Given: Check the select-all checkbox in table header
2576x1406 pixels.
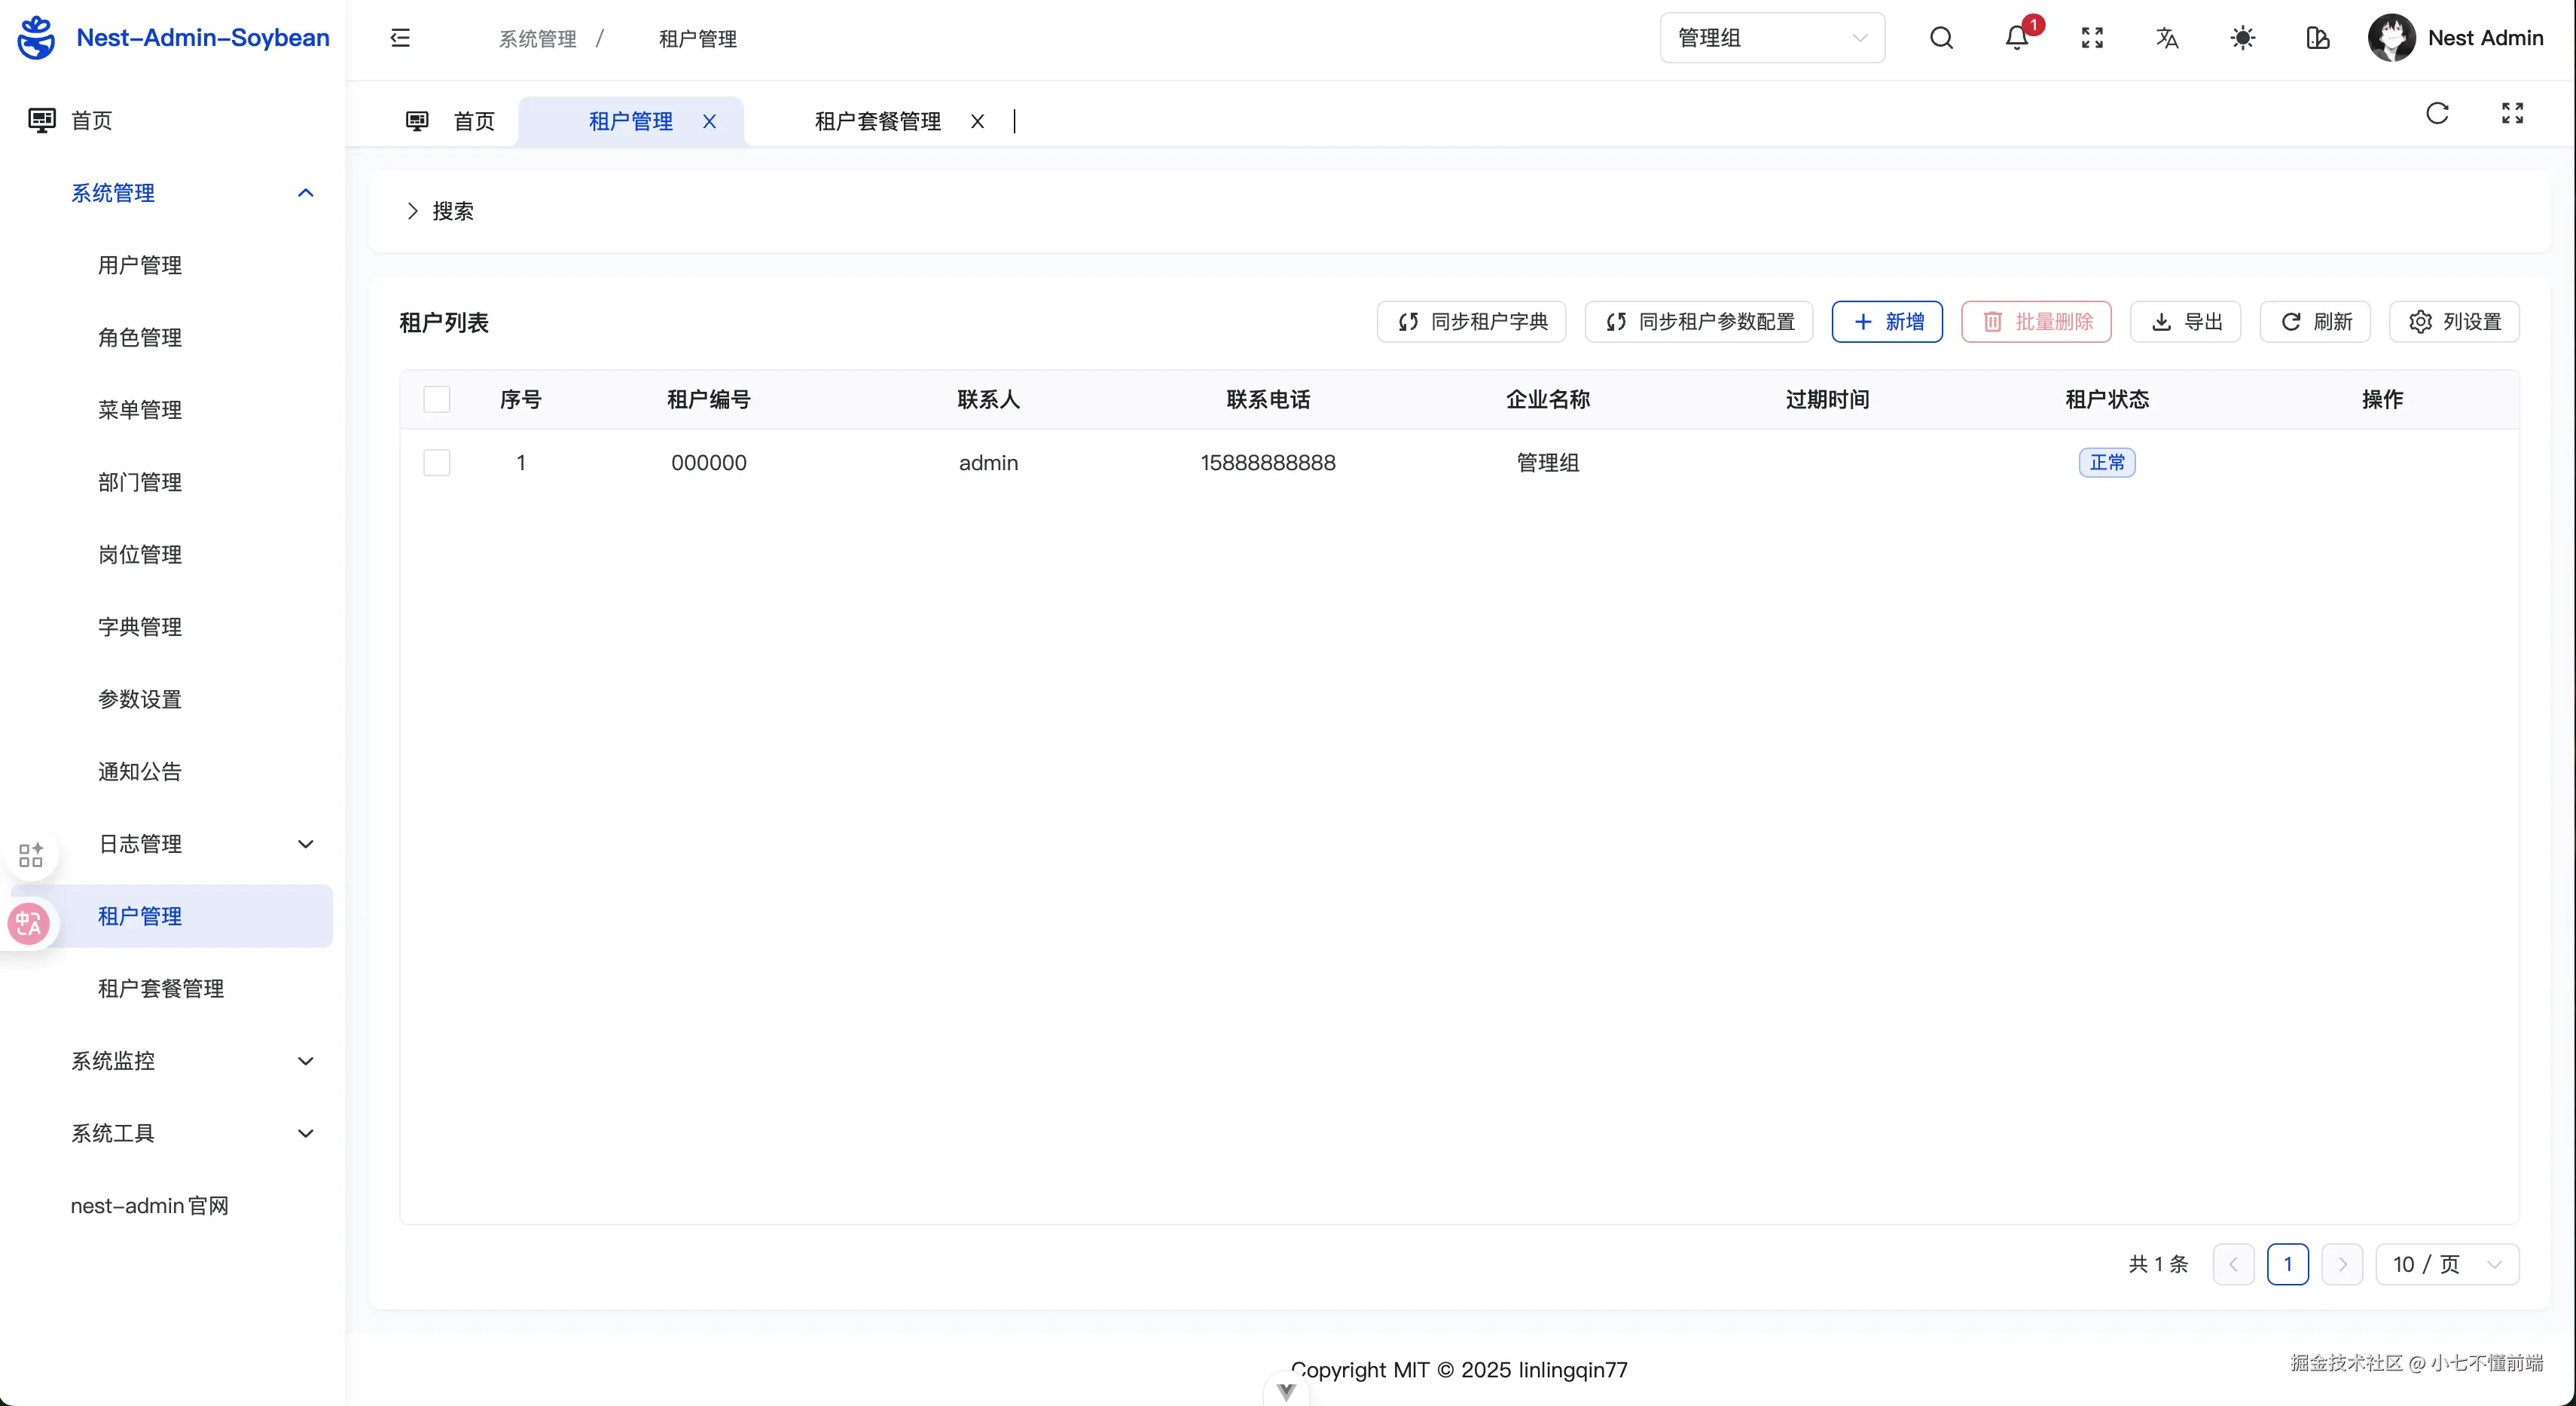Looking at the screenshot, I should click(437, 399).
